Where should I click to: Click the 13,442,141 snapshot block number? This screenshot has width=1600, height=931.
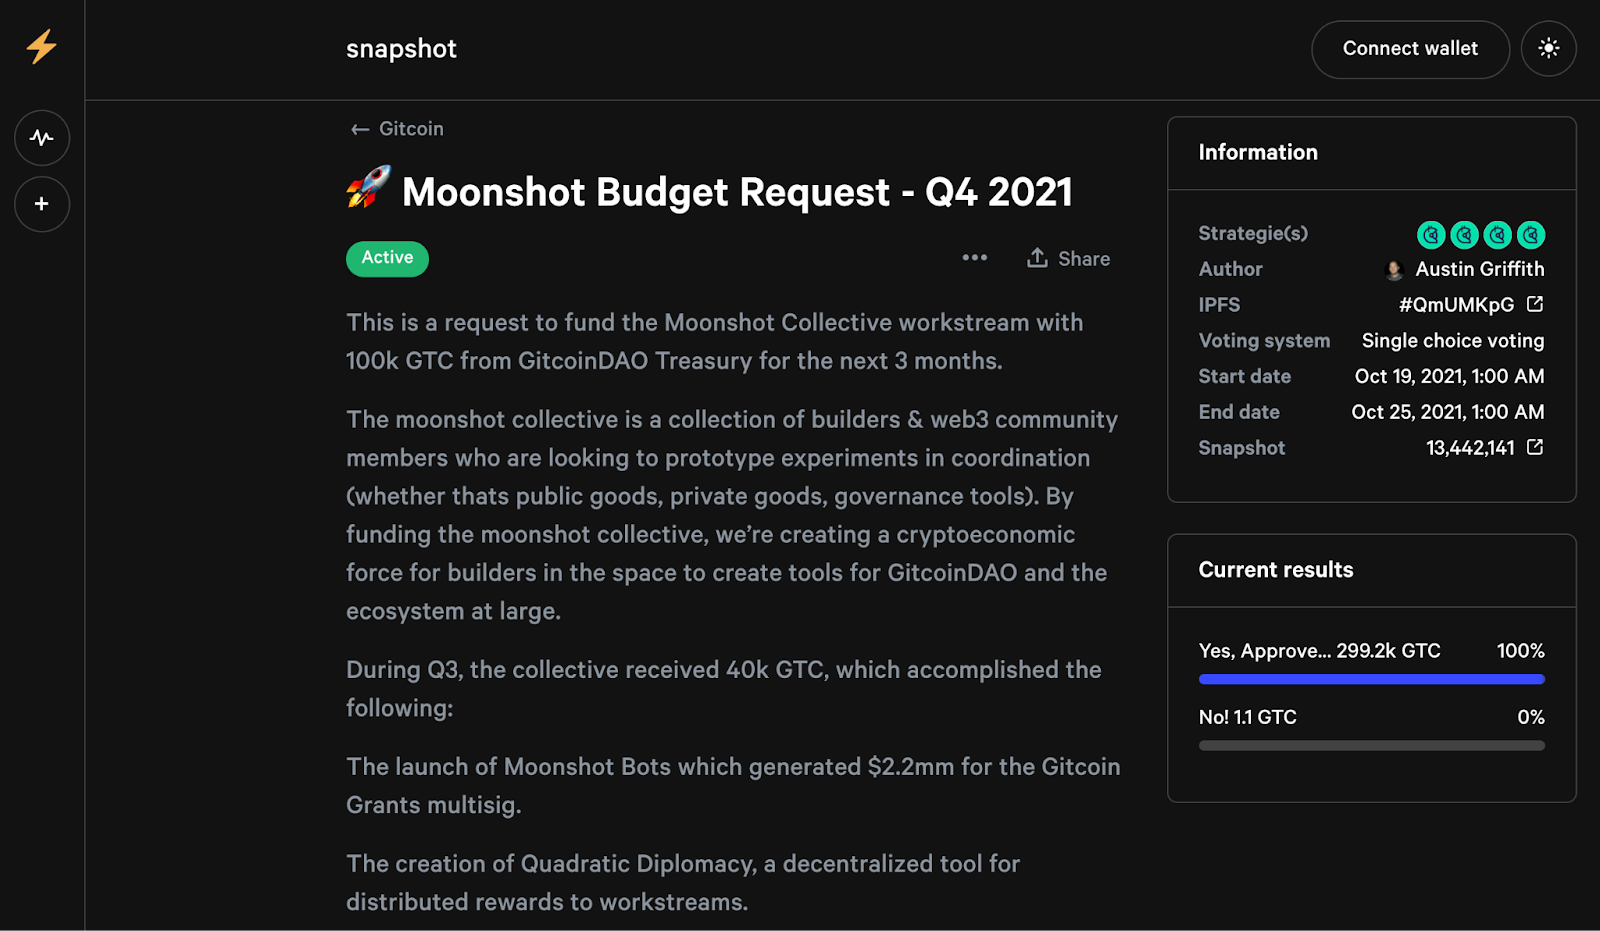tap(1470, 448)
